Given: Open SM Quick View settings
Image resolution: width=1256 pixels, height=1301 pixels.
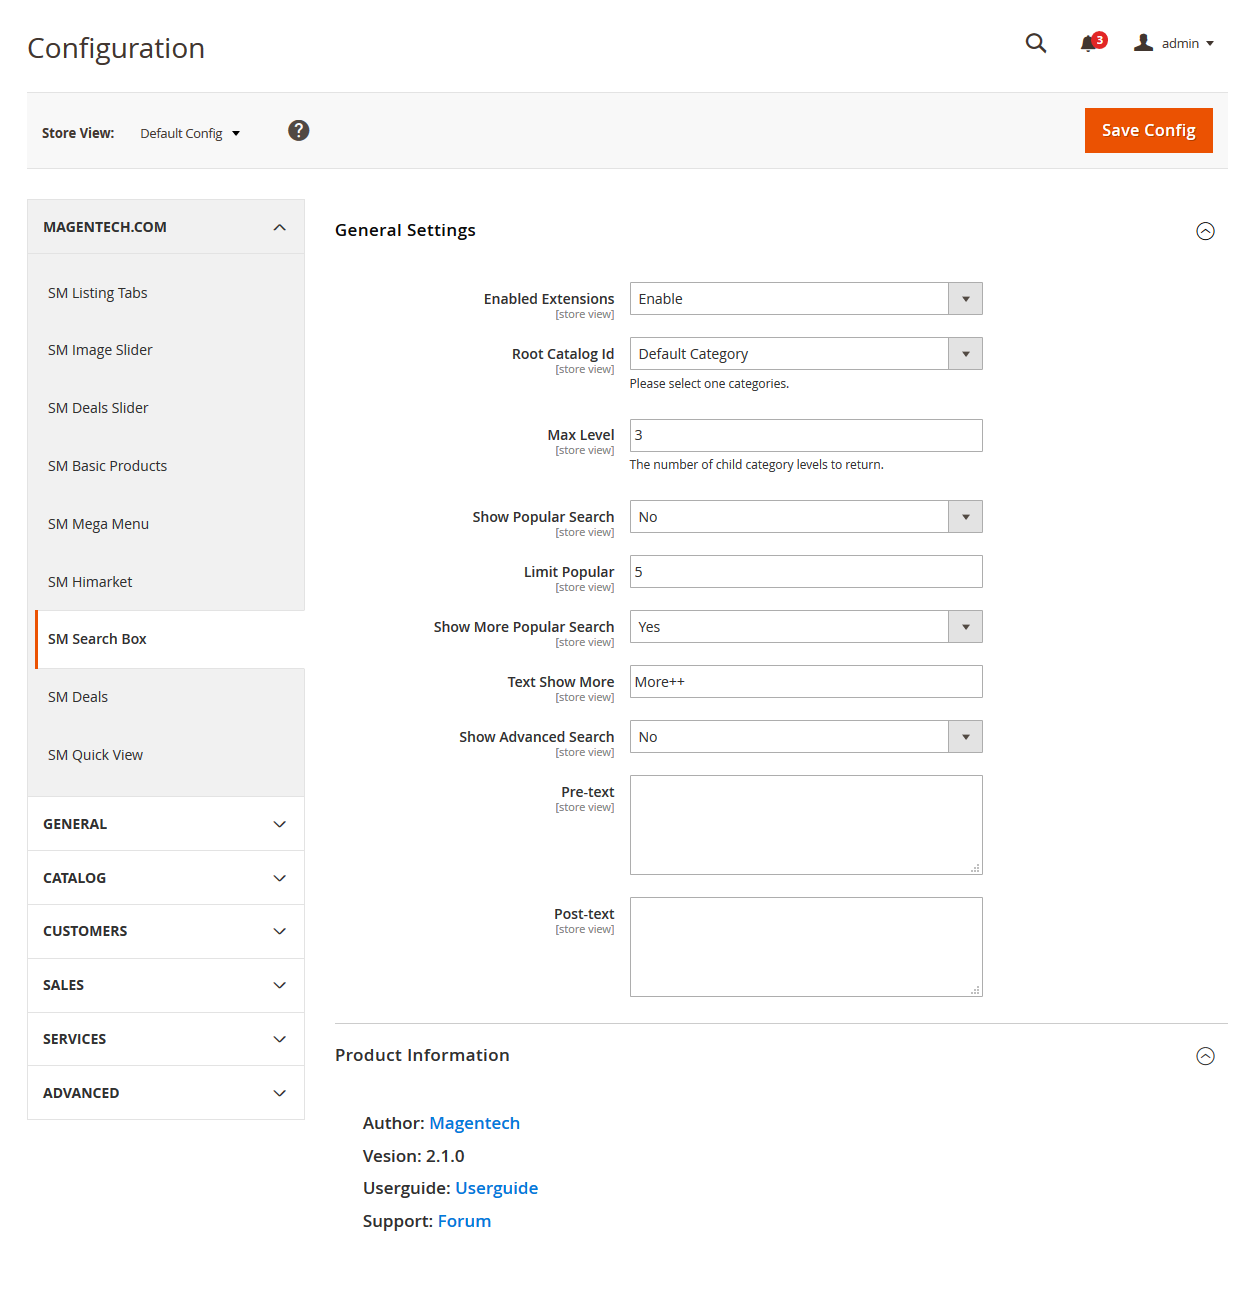Looking at the screenshot, I should coord(95,755).
